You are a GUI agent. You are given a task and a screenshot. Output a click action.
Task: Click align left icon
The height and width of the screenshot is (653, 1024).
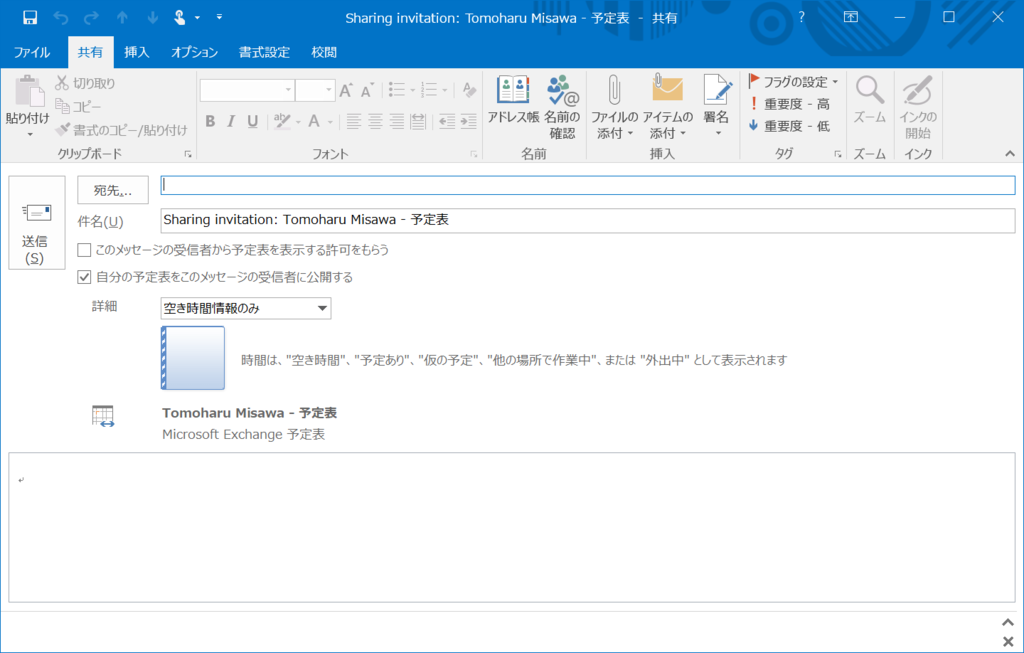point(353,121)
